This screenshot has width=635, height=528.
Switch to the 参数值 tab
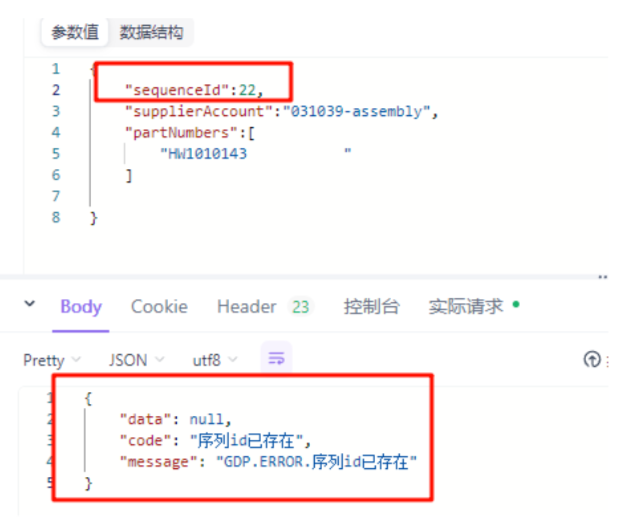pos(75,32)
